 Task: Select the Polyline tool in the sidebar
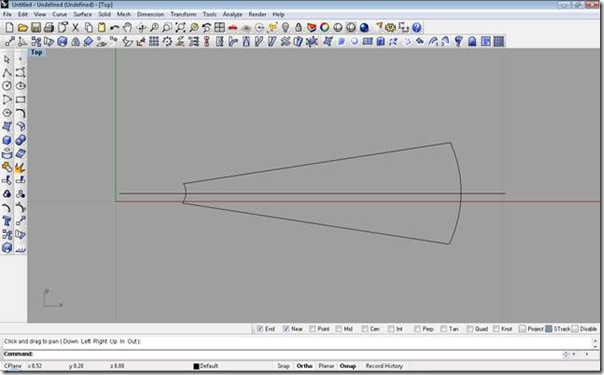click(x=7, y=72)
